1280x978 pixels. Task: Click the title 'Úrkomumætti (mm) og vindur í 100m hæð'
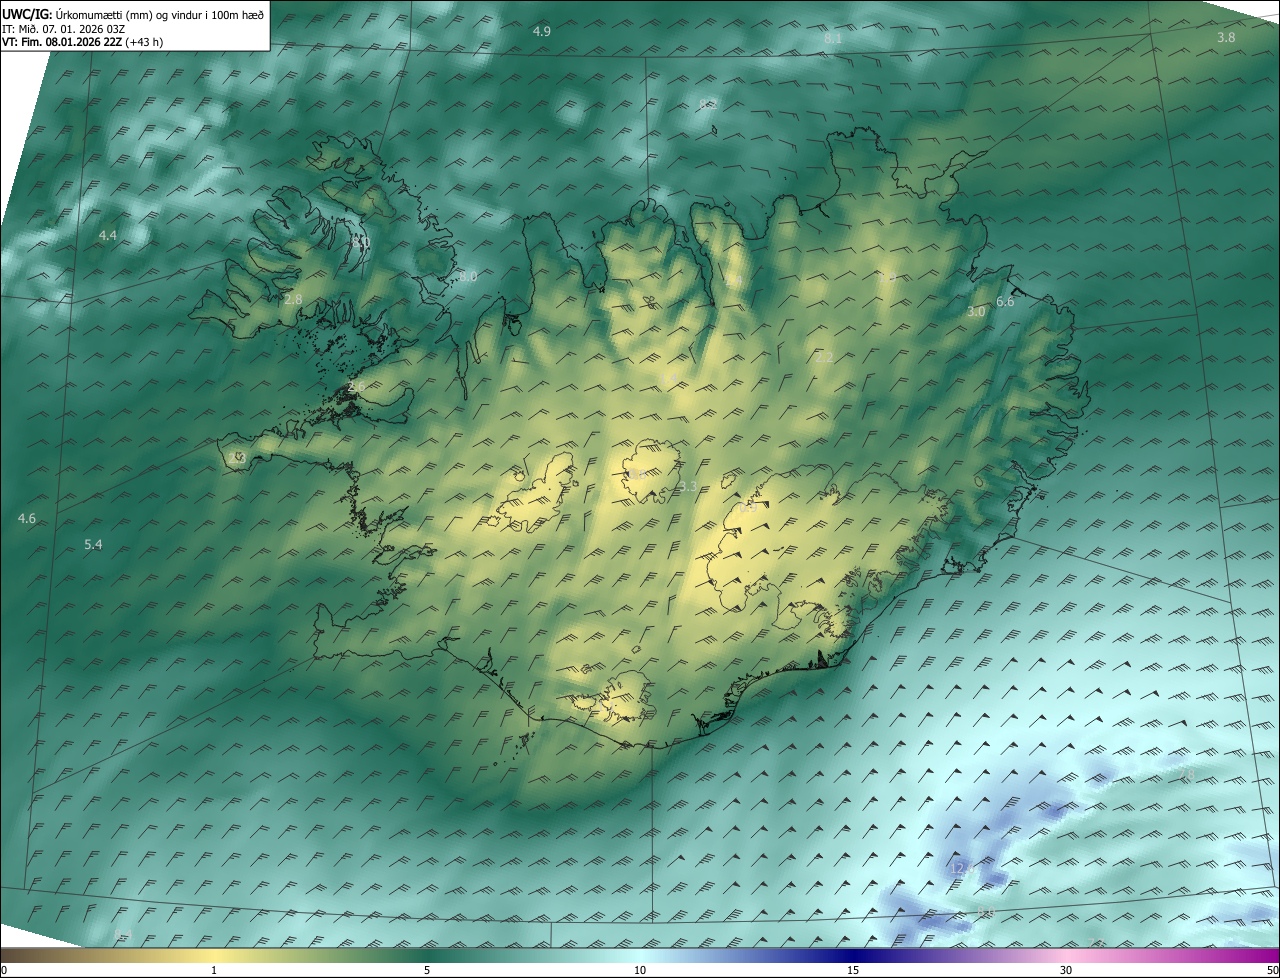coord(161,14)
